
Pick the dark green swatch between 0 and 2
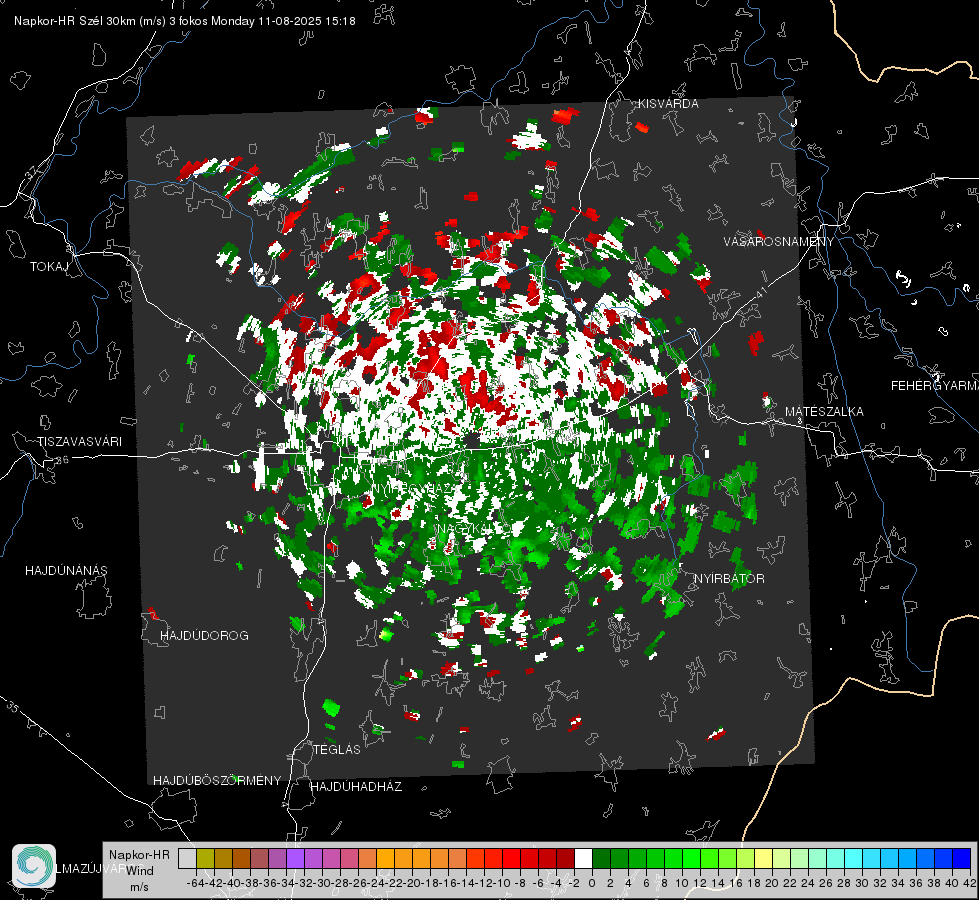pos(601,858)
